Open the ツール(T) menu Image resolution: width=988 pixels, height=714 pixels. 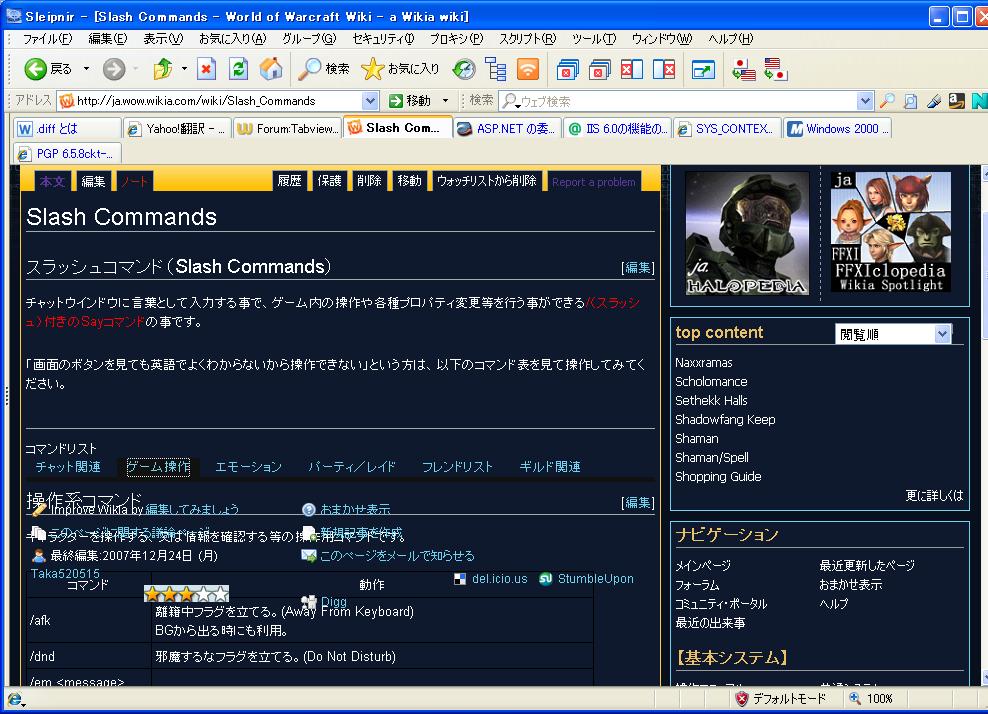(594, 39)
